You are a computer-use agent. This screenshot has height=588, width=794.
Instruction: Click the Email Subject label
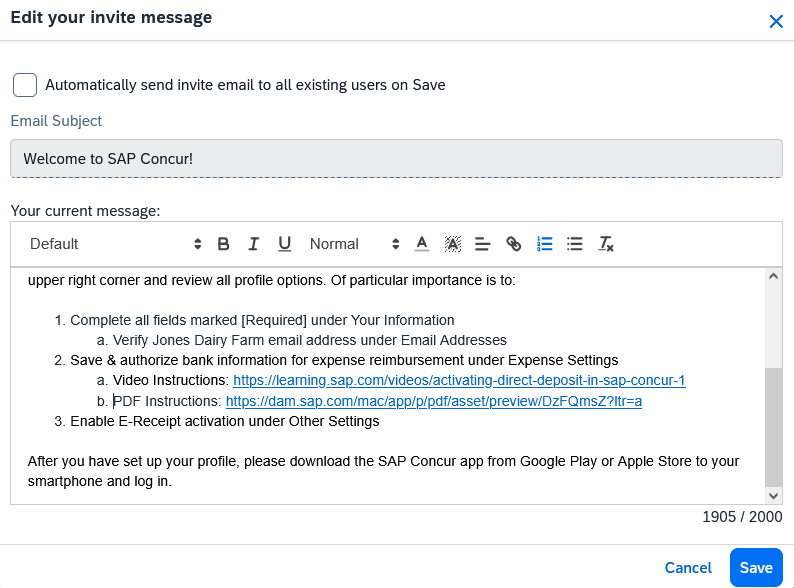(x=56, y=121)
